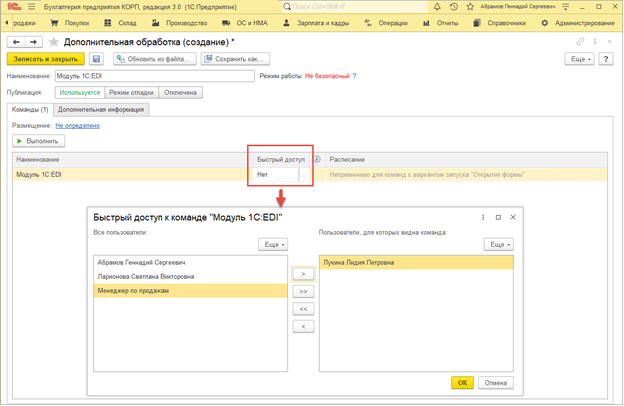Open the main menu hamburger icon
Viewport: 624px width, 406px height.
[32, 7]
